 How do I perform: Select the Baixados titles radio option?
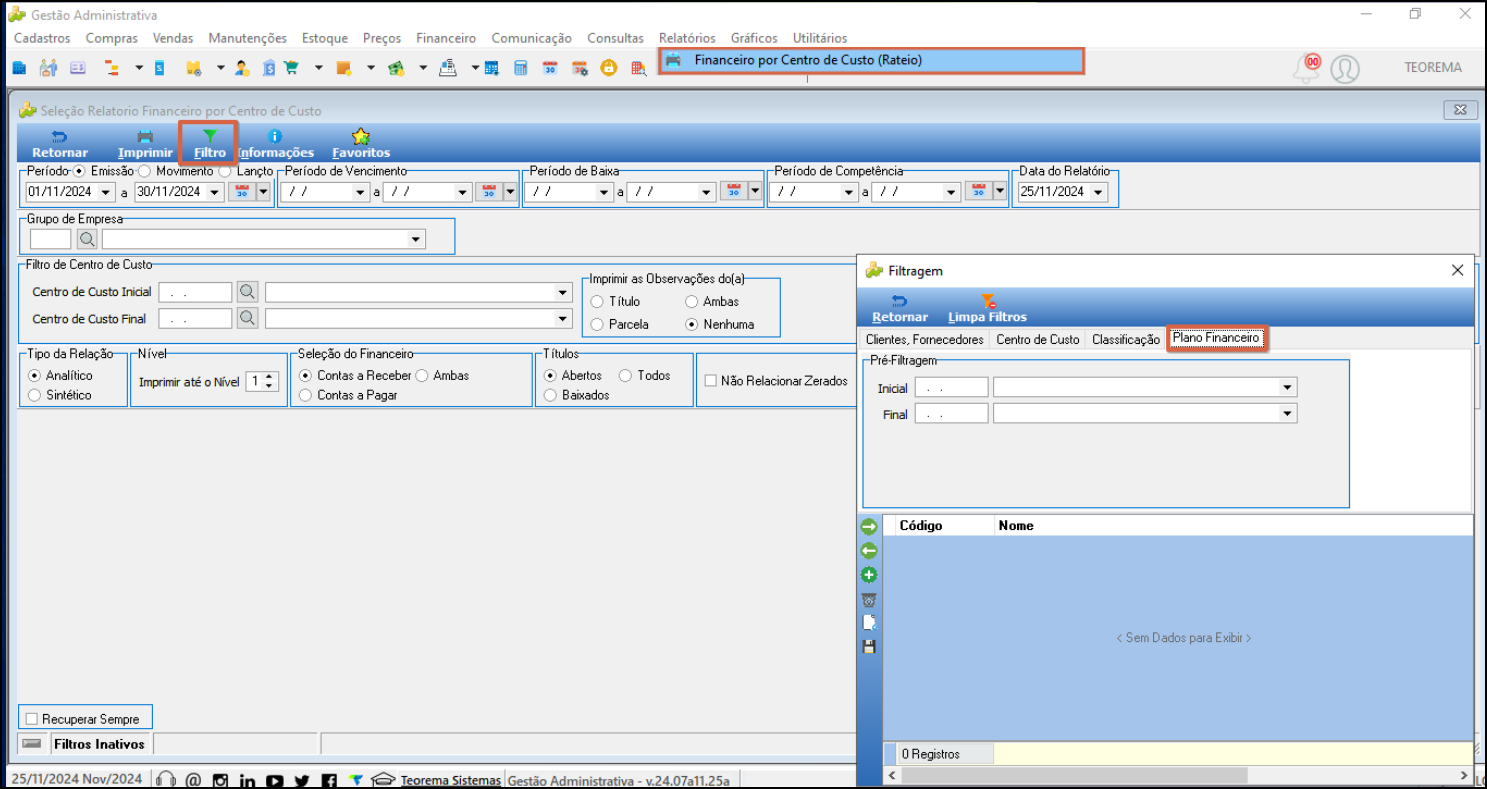551,395
